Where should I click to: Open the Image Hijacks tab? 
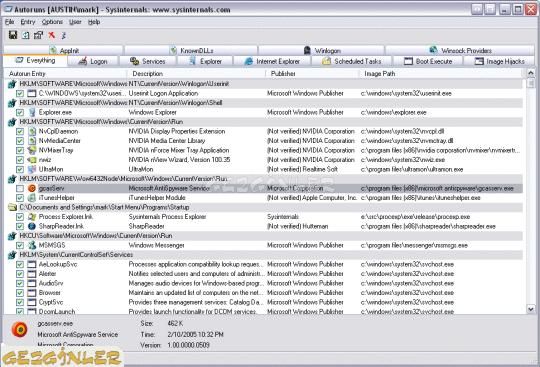pyautogui.click(x=499, y=61)
